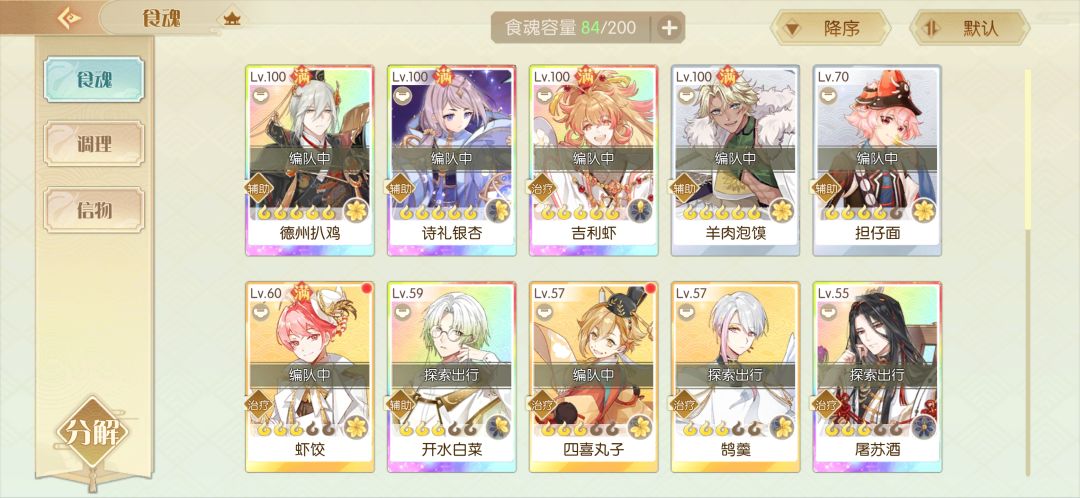Select the 四喜丸子 card with red dot
Screen dimensions: 1080x498
coord(594,377)
